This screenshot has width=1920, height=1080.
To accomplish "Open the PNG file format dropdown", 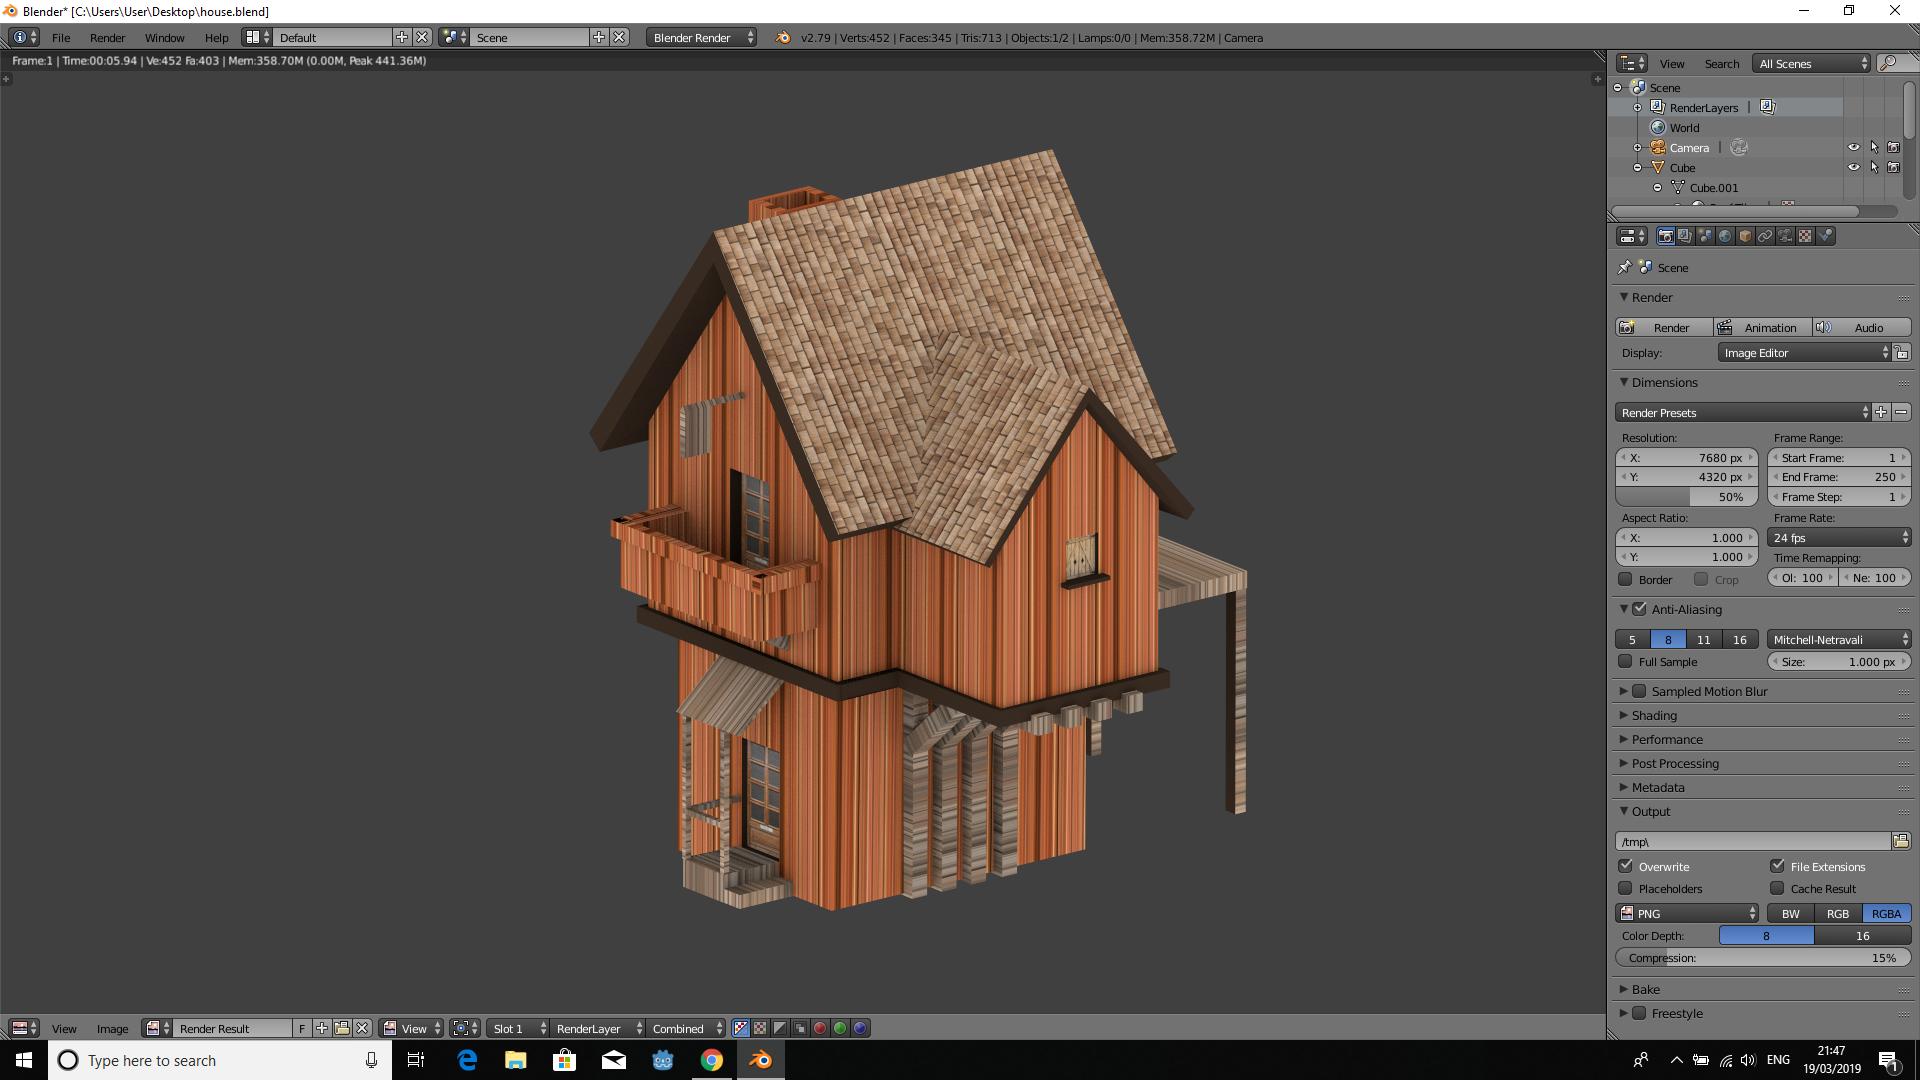I will (x=1687, y=913).
